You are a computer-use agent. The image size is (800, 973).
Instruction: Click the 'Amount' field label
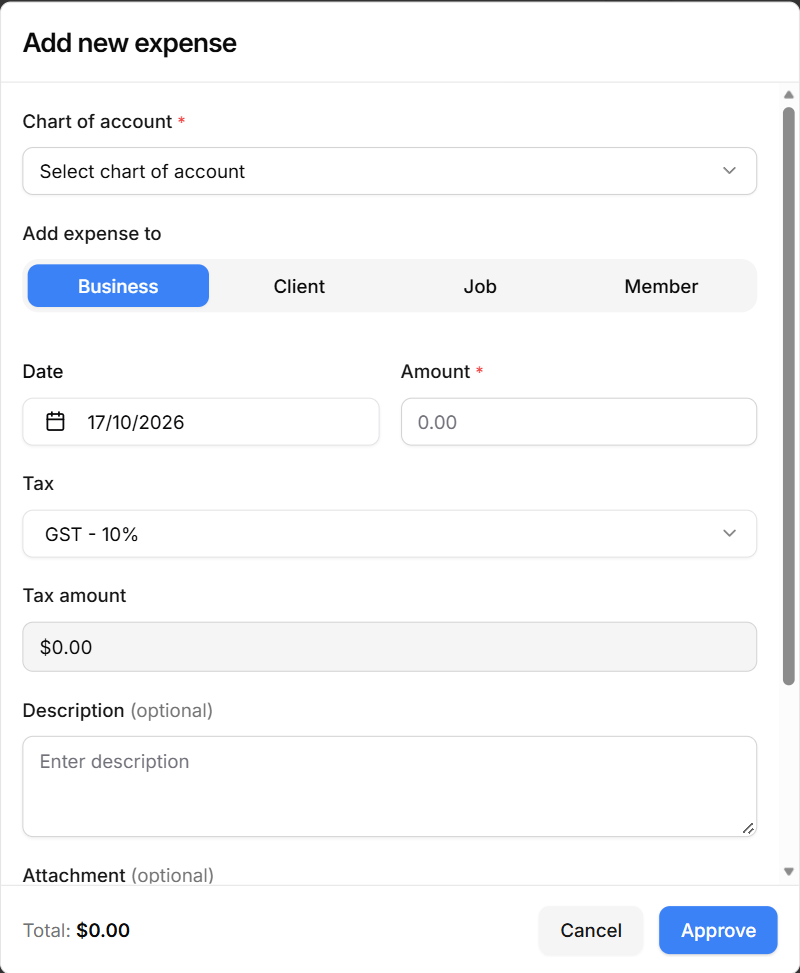click(436, 372)
